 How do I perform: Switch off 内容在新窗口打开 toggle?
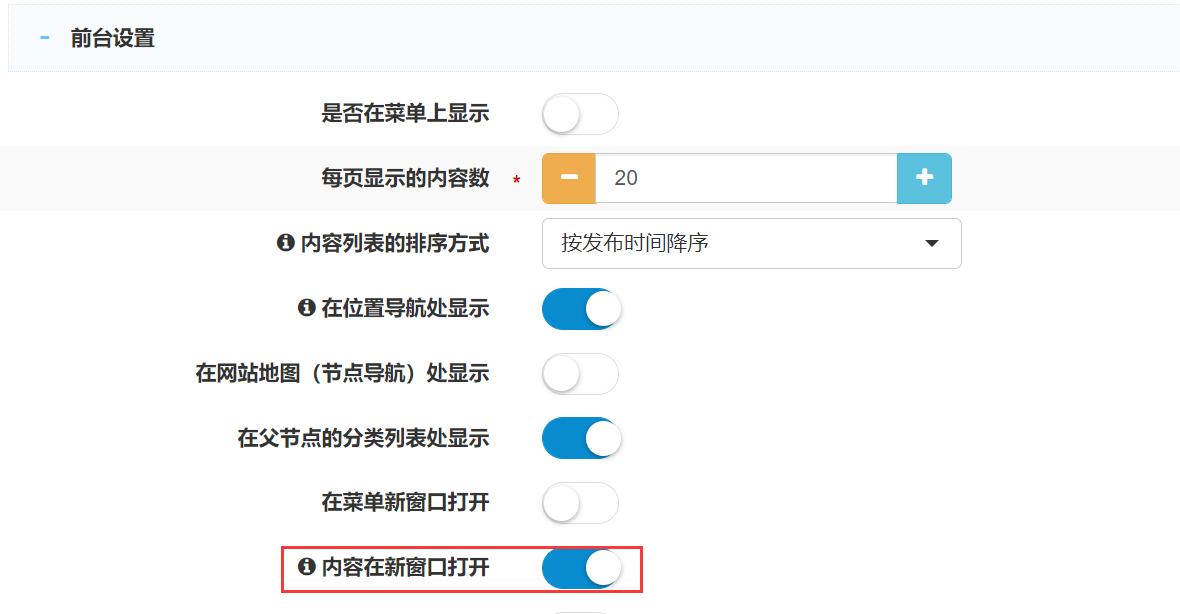coord(582,568)
